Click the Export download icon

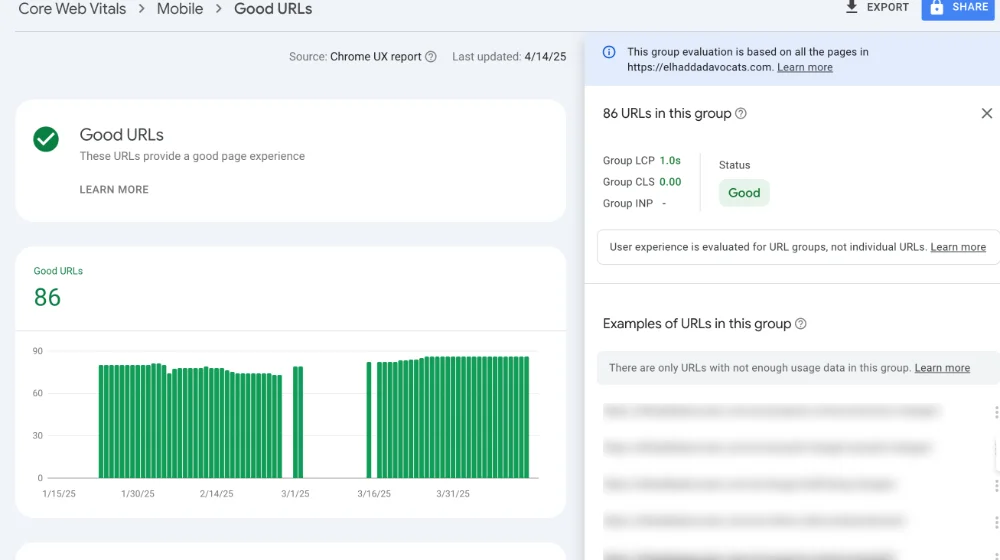click(x=851, y=7)
